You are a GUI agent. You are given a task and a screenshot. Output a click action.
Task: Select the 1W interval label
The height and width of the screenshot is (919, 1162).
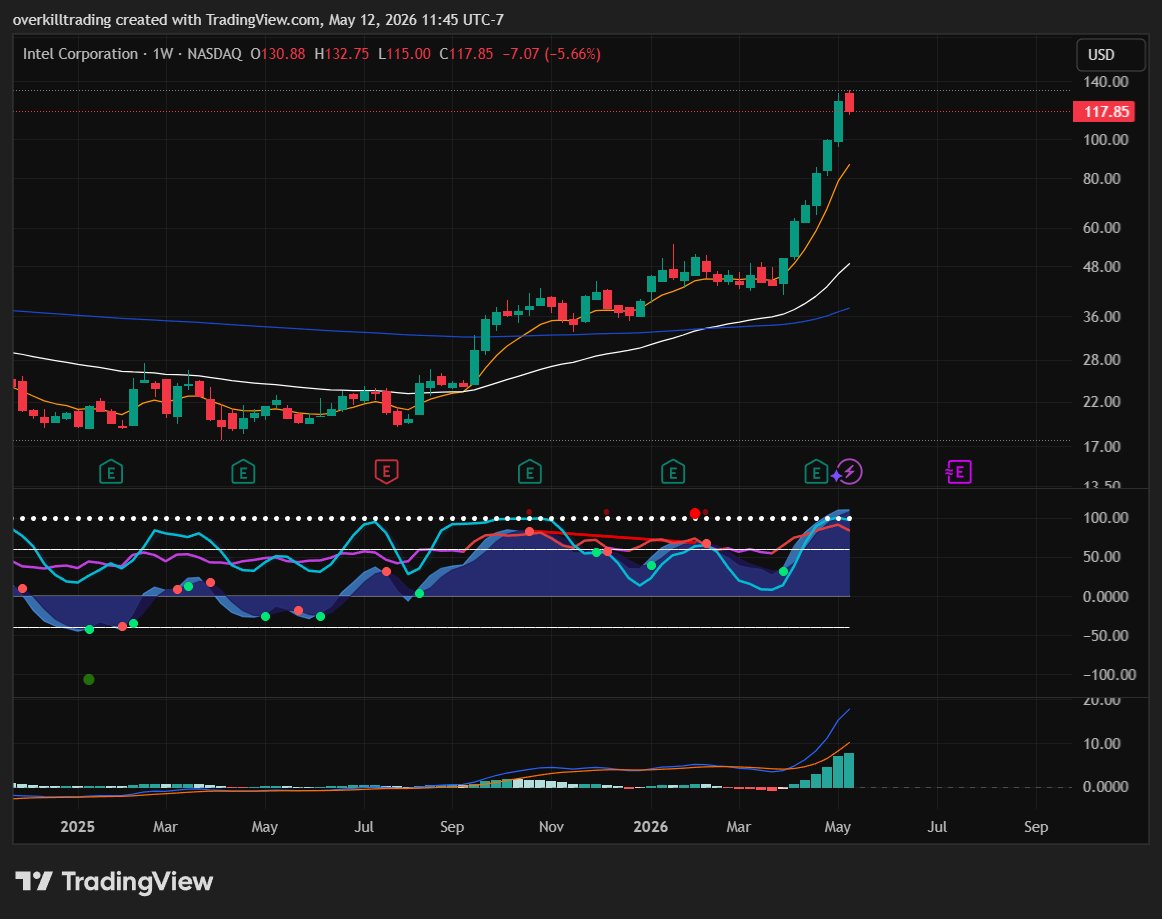(162, 54)
